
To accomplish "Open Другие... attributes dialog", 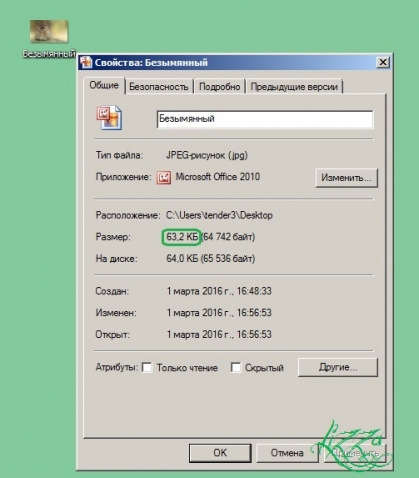I will (x=338, y=367).
